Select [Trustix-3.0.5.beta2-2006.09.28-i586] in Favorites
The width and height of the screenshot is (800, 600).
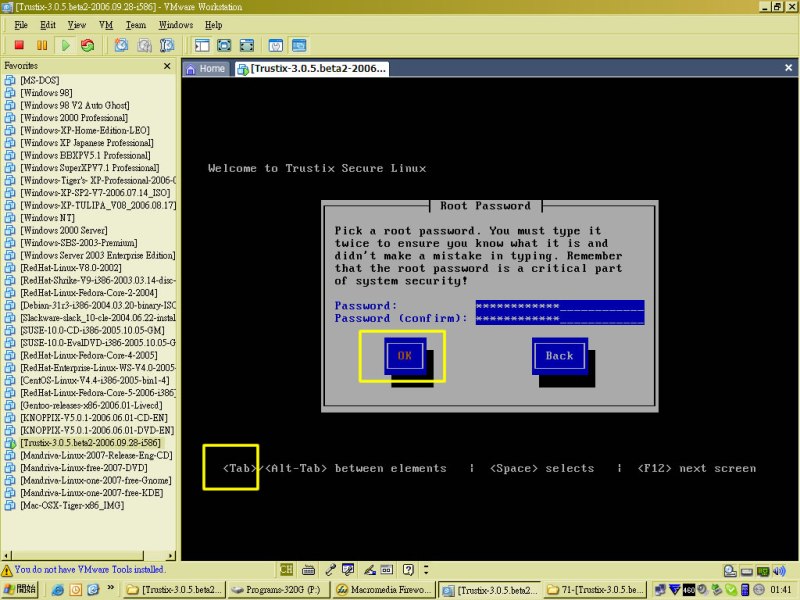coord(90,443)
